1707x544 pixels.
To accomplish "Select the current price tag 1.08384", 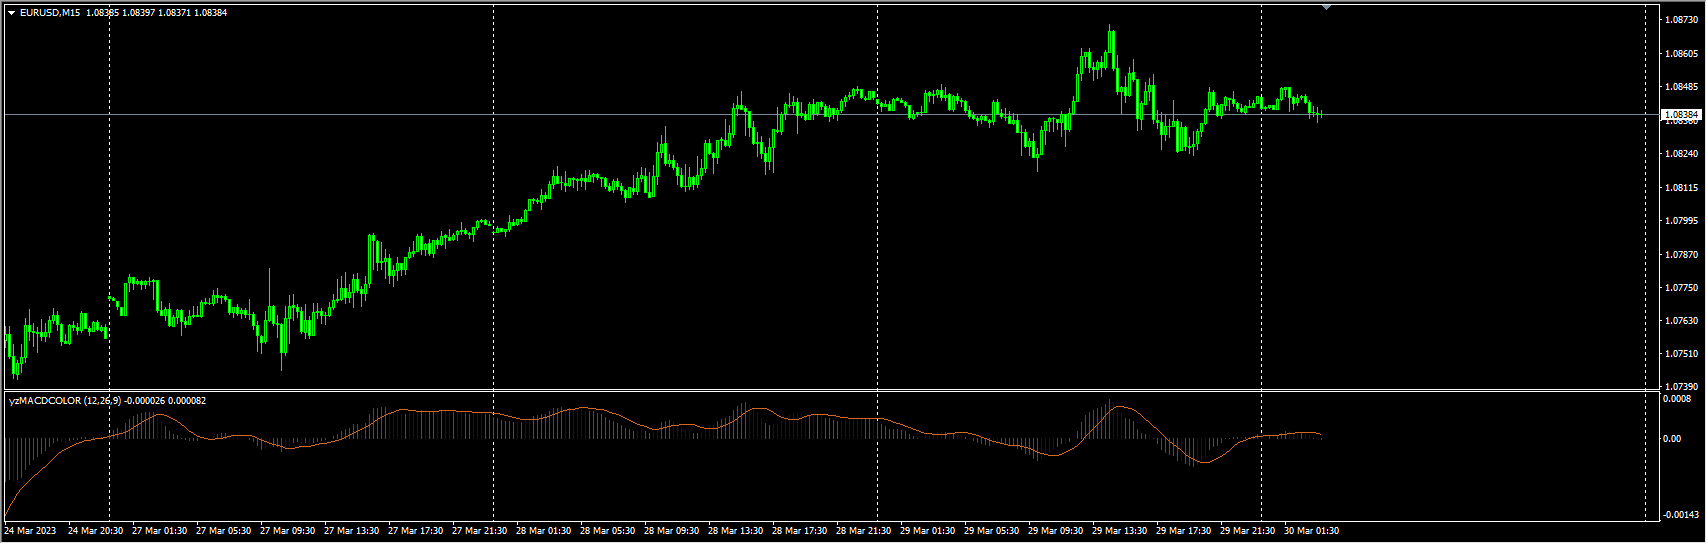I will pyautogui.click(x=1679, y=115).
